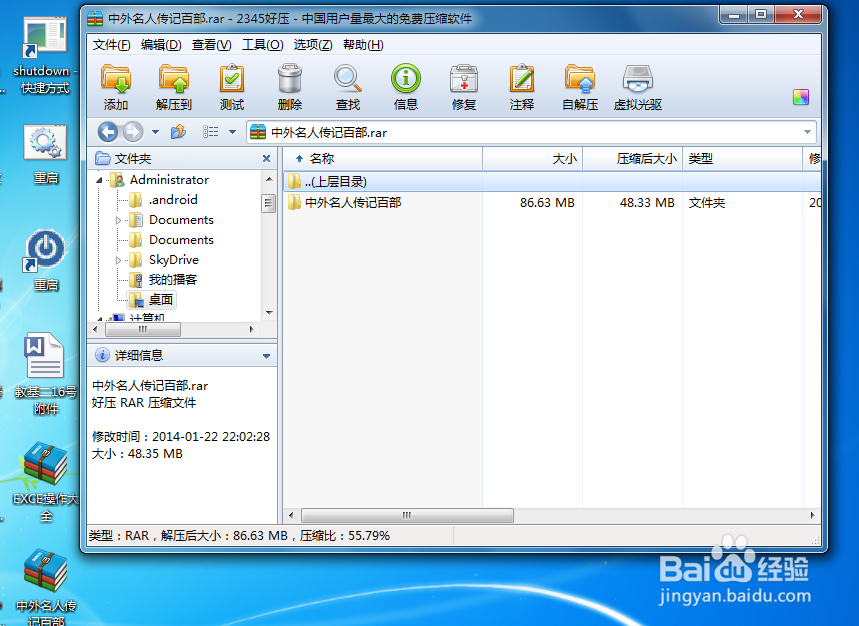
Task: Click the 详细信息 panel header label
Action: 139,355
